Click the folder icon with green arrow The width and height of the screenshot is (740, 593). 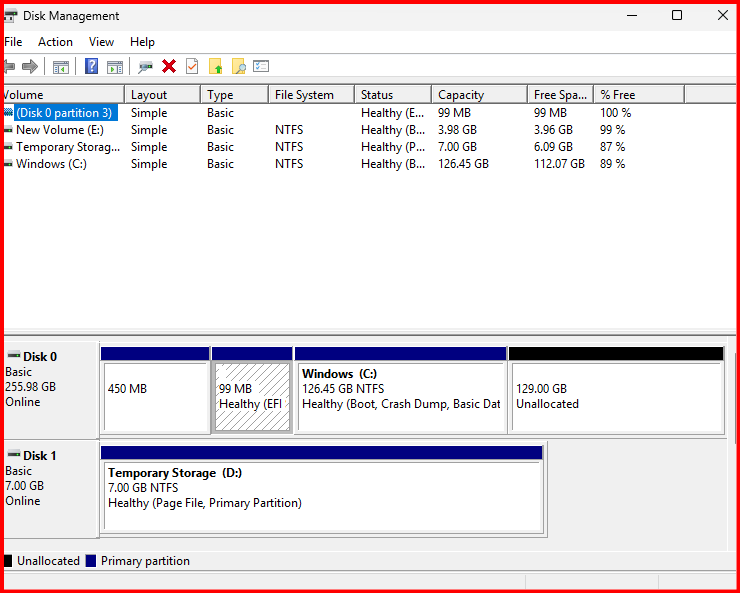215,67
